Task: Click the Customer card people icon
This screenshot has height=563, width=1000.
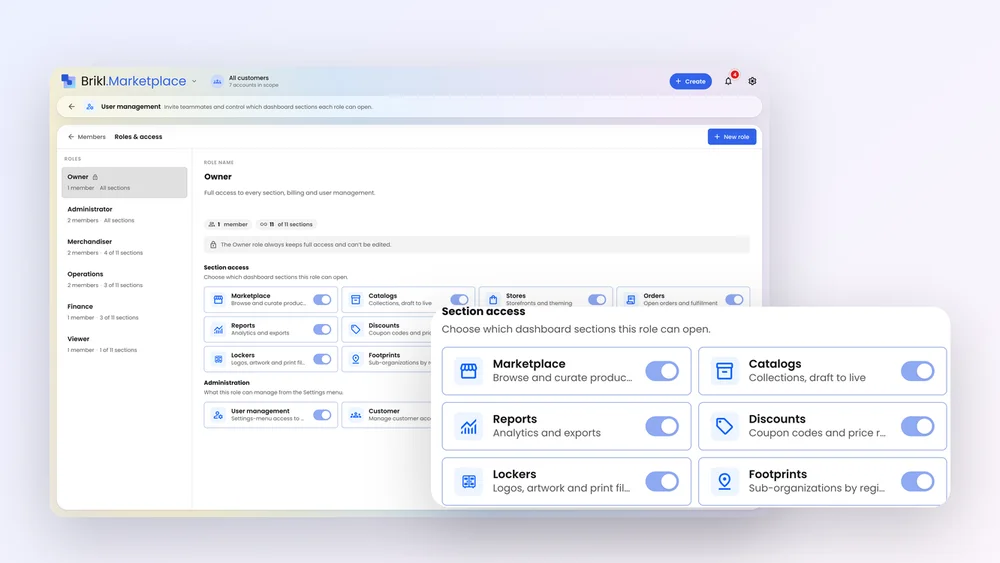Action: (x=356, y=415)
